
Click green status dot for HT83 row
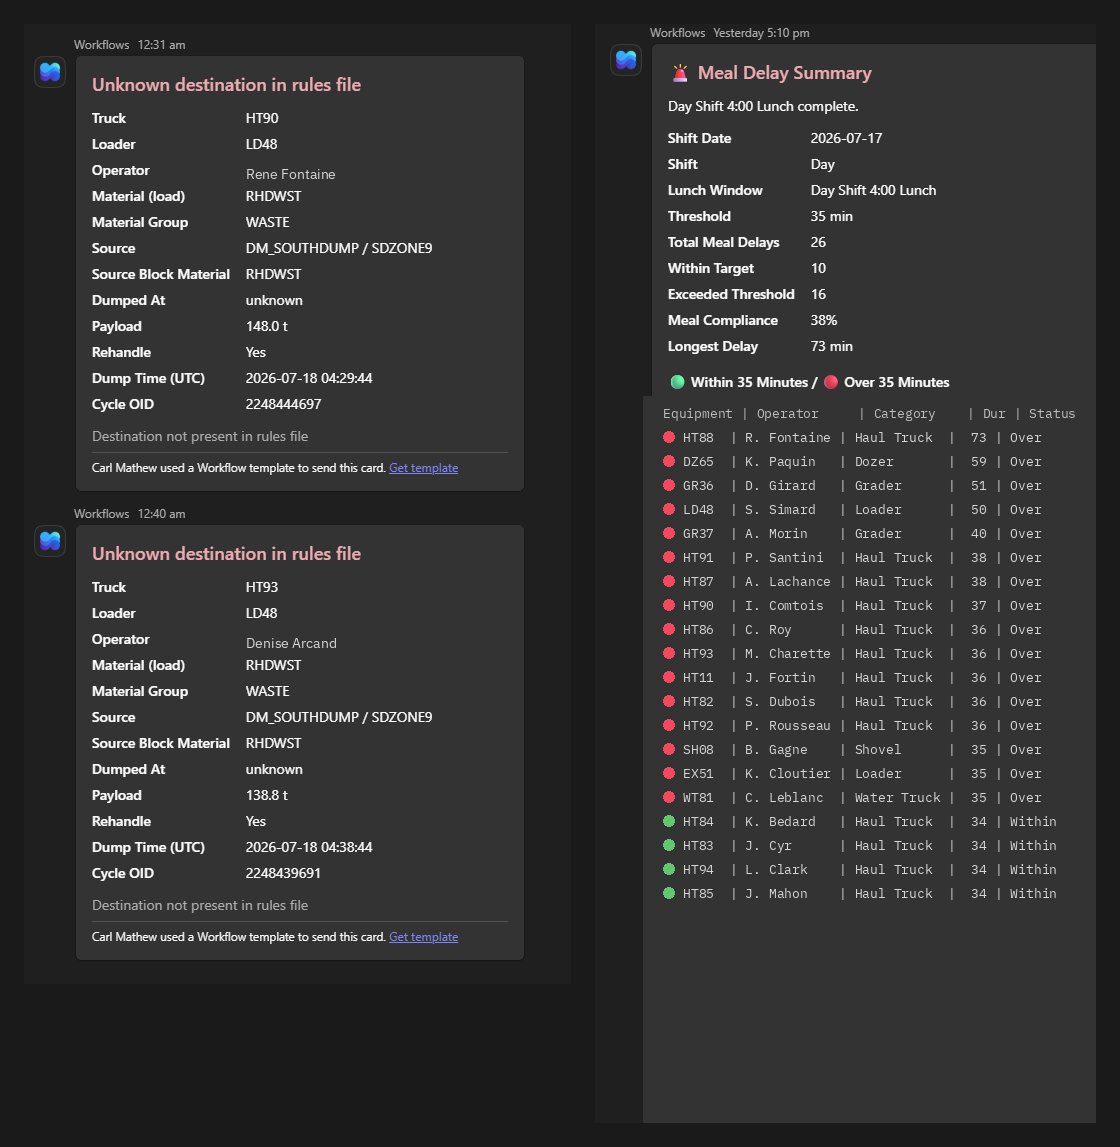(669, 845)
